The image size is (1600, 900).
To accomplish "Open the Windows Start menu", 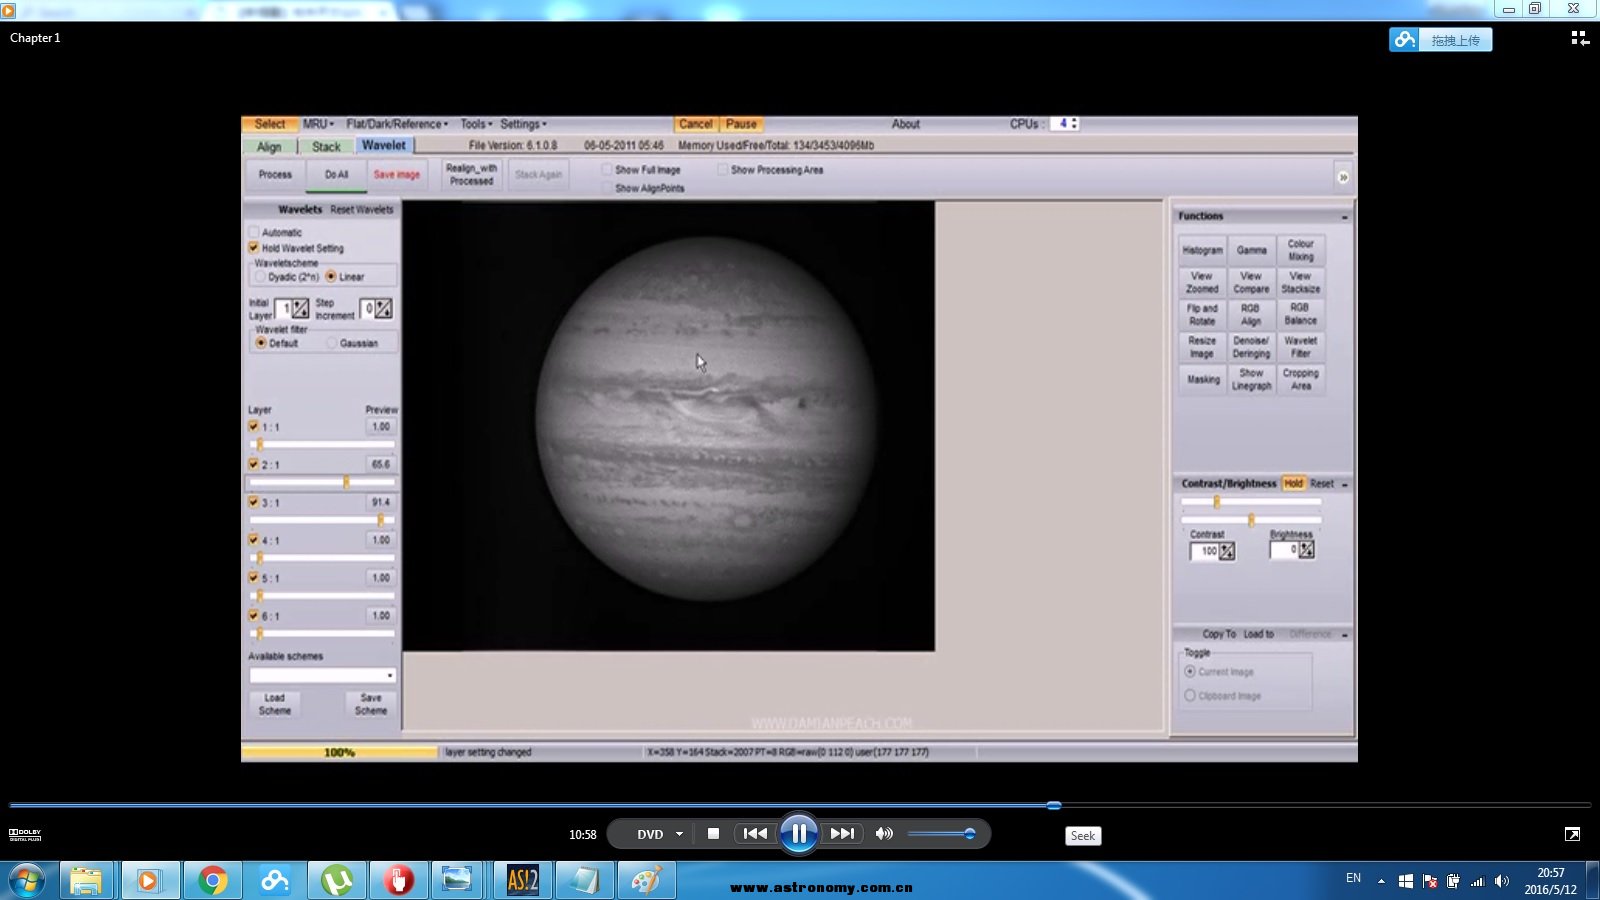I will 27,881.
